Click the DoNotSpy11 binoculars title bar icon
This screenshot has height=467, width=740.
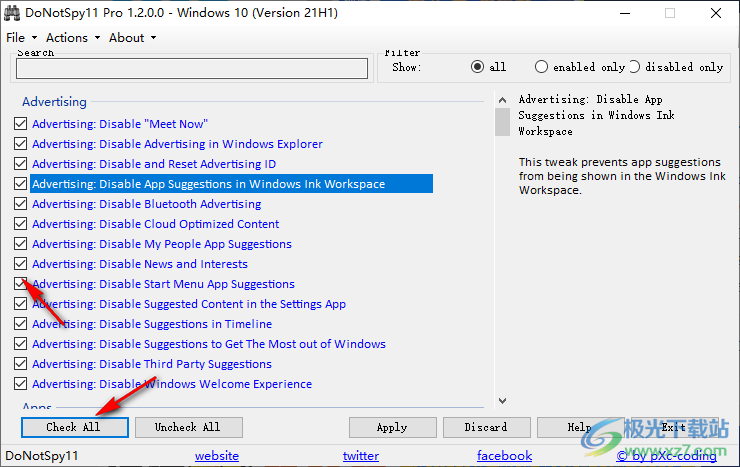(12, 13)
